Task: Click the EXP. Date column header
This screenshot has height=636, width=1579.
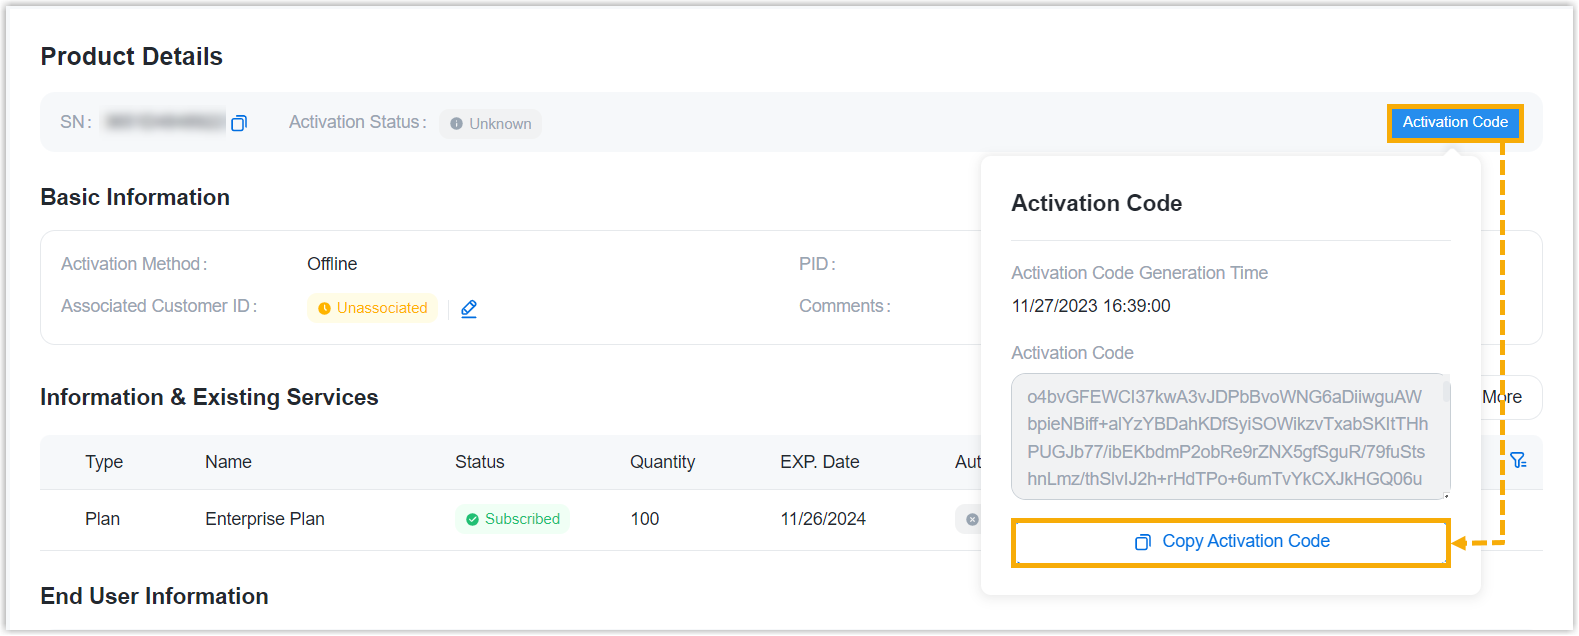Action: pos(819,462)
